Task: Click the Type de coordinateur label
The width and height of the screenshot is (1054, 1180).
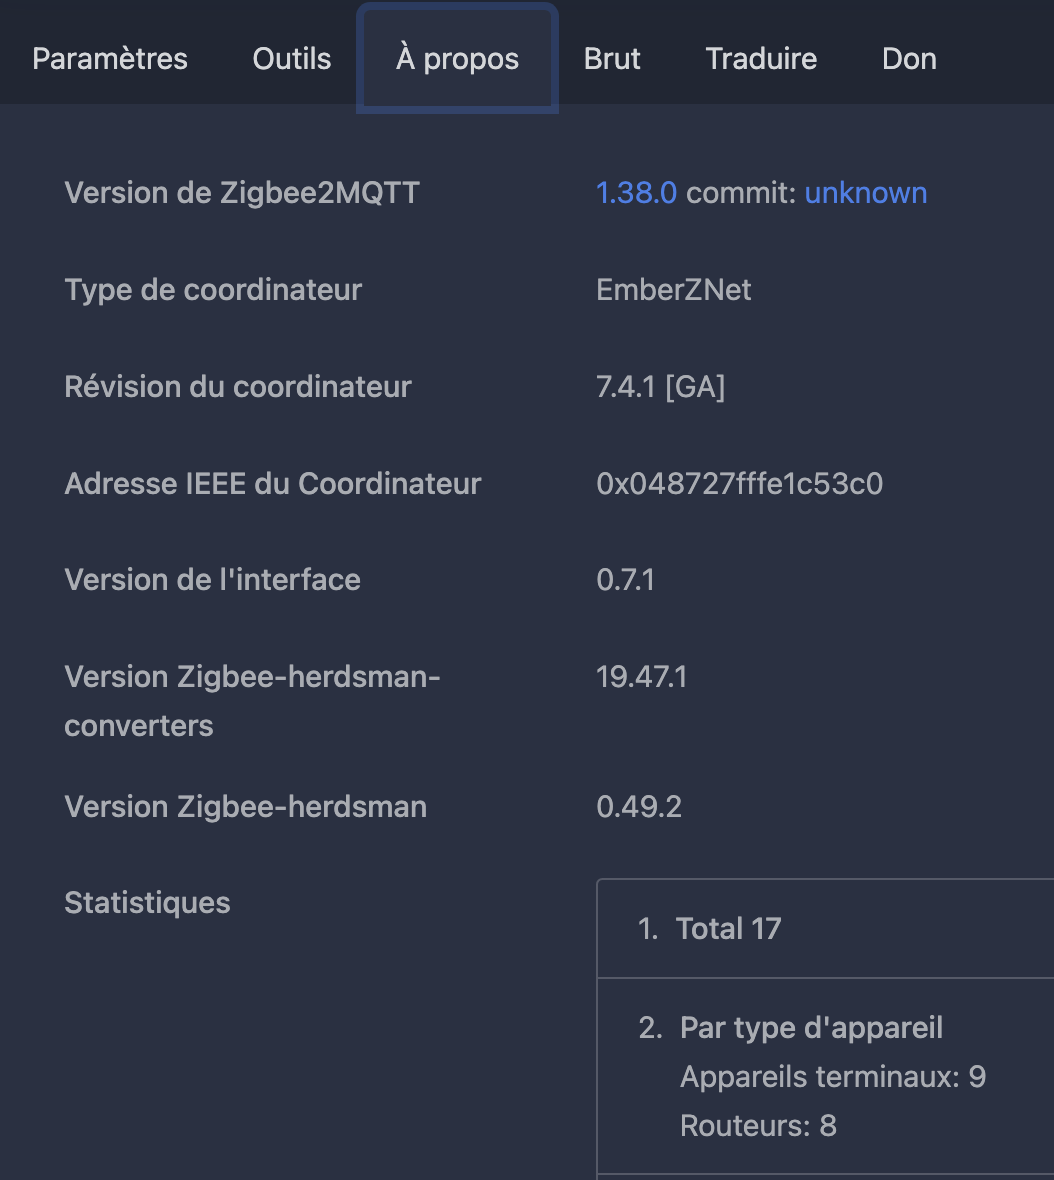Action: (214, 290)
